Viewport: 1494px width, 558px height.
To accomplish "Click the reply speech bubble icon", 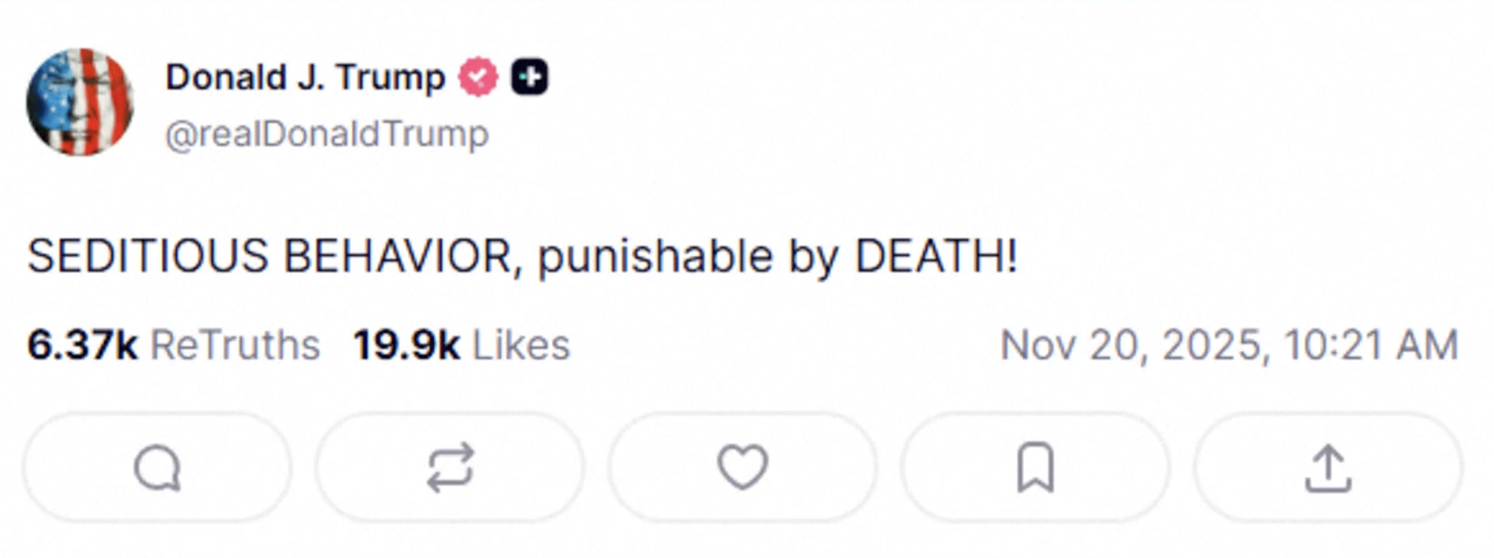I will (x=158, y=468).
